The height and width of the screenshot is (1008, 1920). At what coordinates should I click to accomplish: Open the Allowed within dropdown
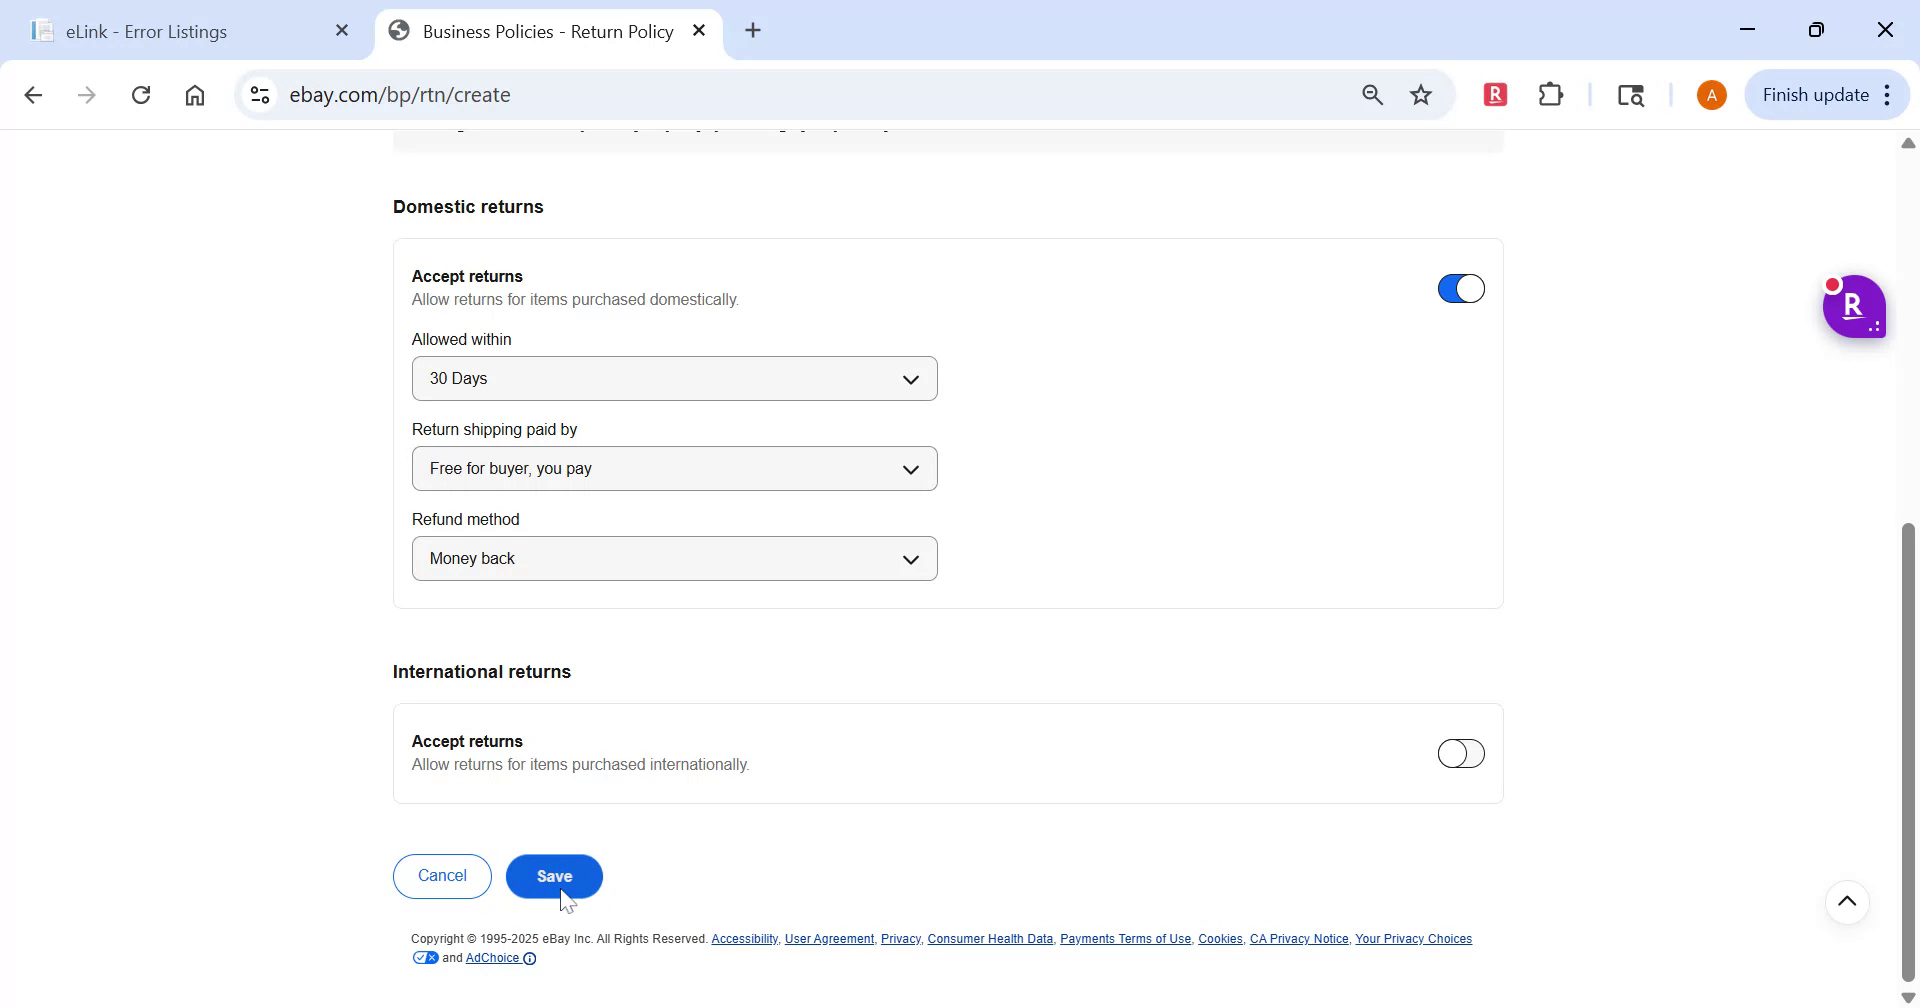674,378
